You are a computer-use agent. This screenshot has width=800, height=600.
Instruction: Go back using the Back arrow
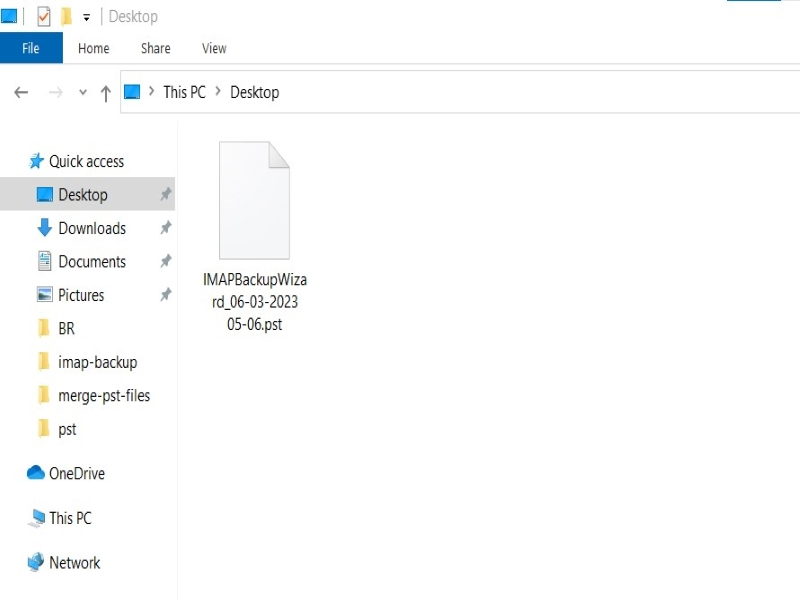pyautogui.click(x=21, y=92)
